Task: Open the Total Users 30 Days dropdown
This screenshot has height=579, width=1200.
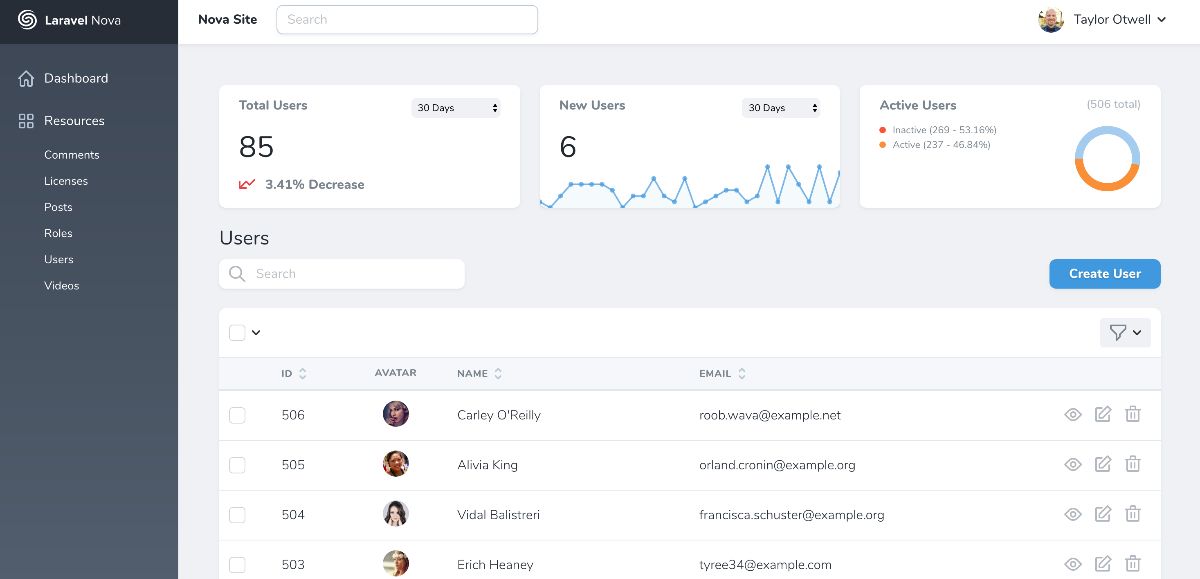Action: 456,108
